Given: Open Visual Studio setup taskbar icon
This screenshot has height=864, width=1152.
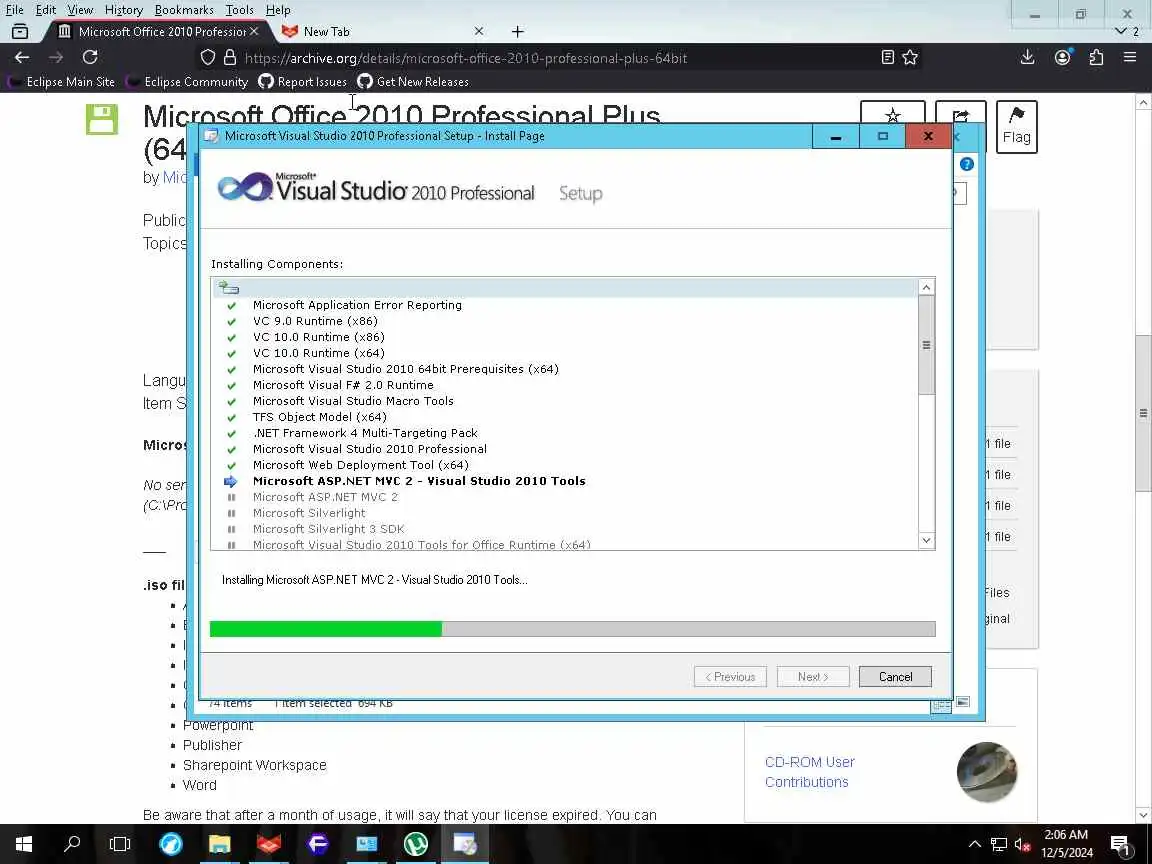Looking at the screenshot, I should [x=465, y=844].
